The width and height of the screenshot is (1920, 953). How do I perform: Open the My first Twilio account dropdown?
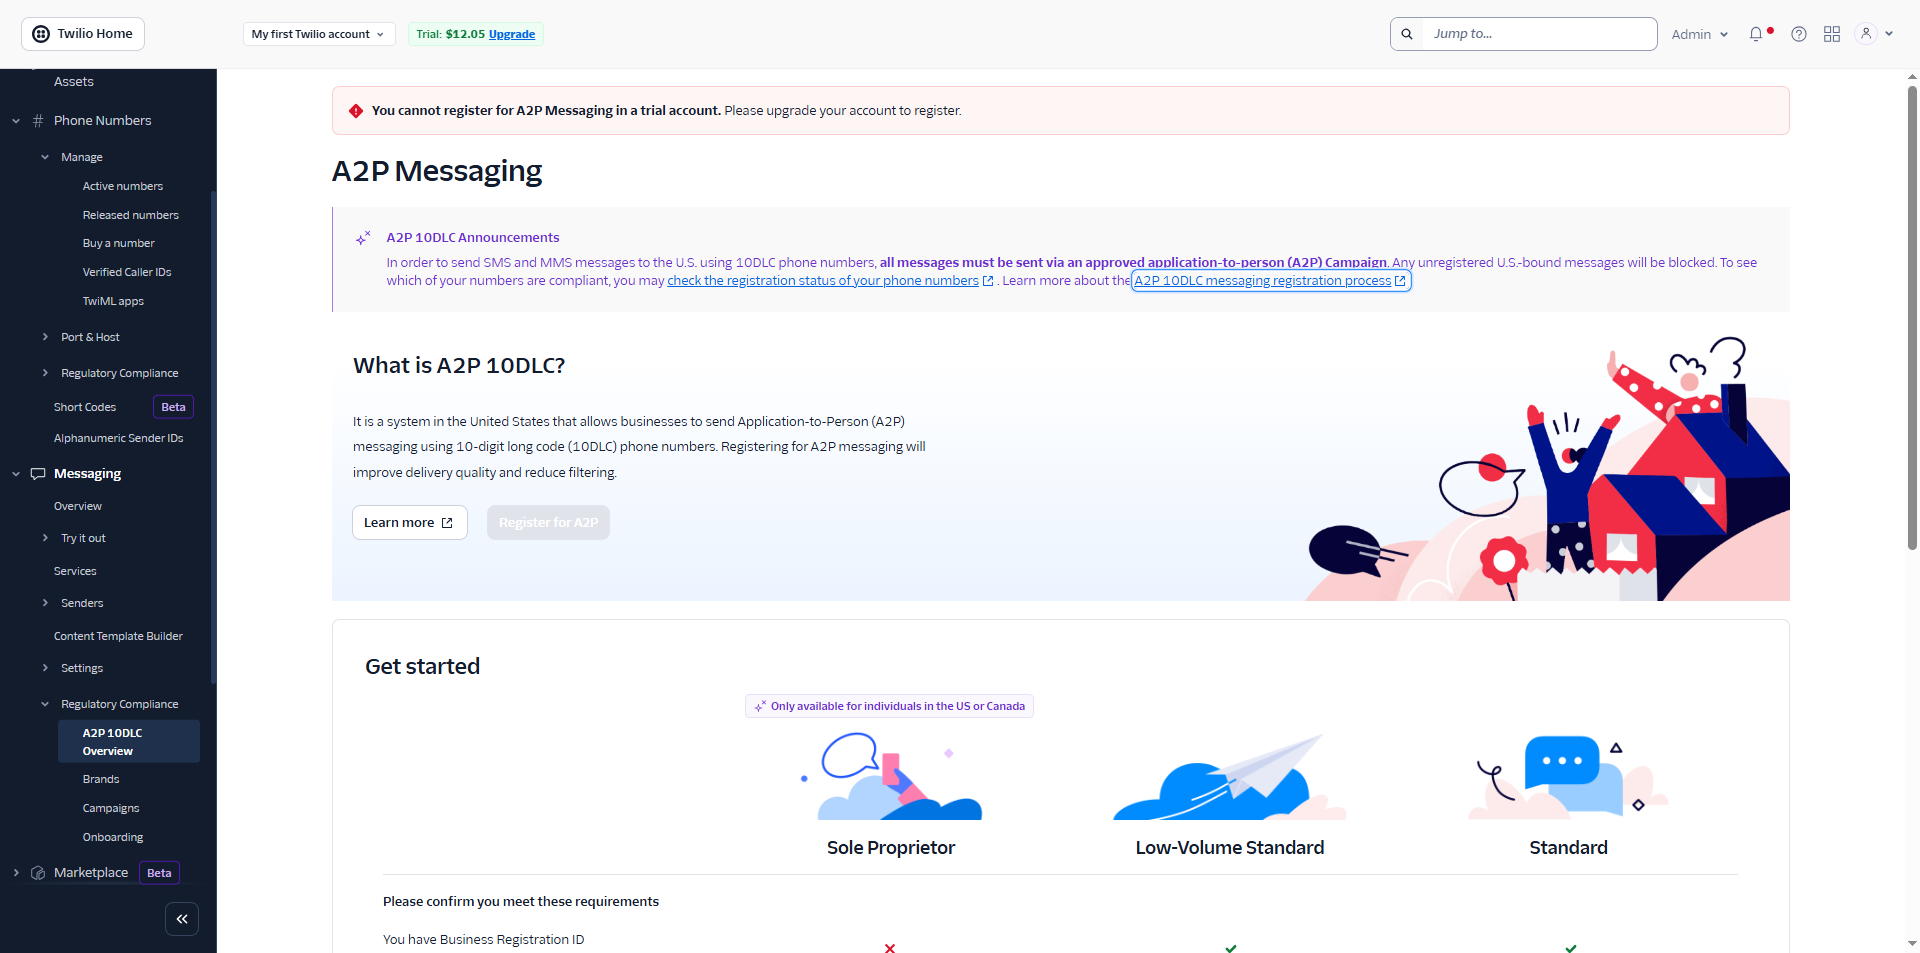[x=319, y=34]
